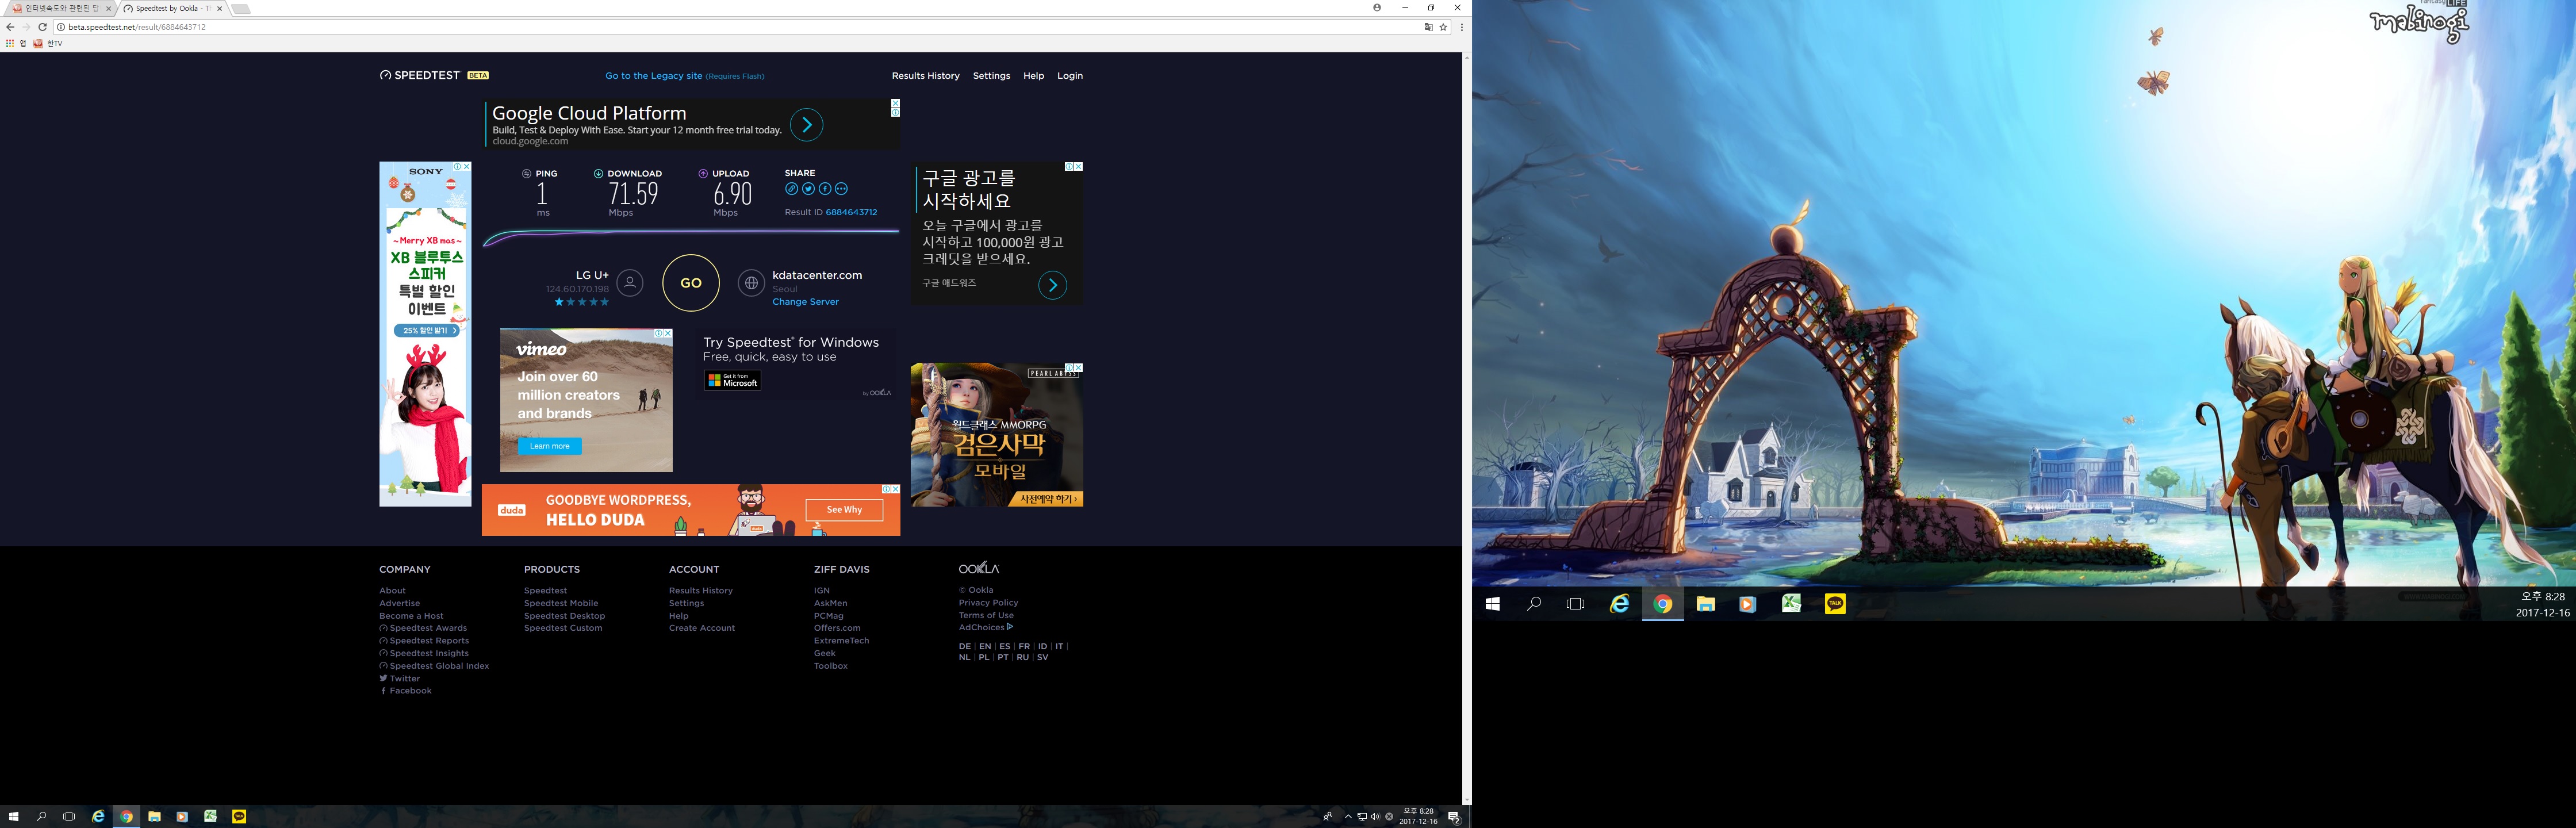Screen dimensions: 2576x828
Task: Click the Privacy Policy footer link
Action: 988,603
